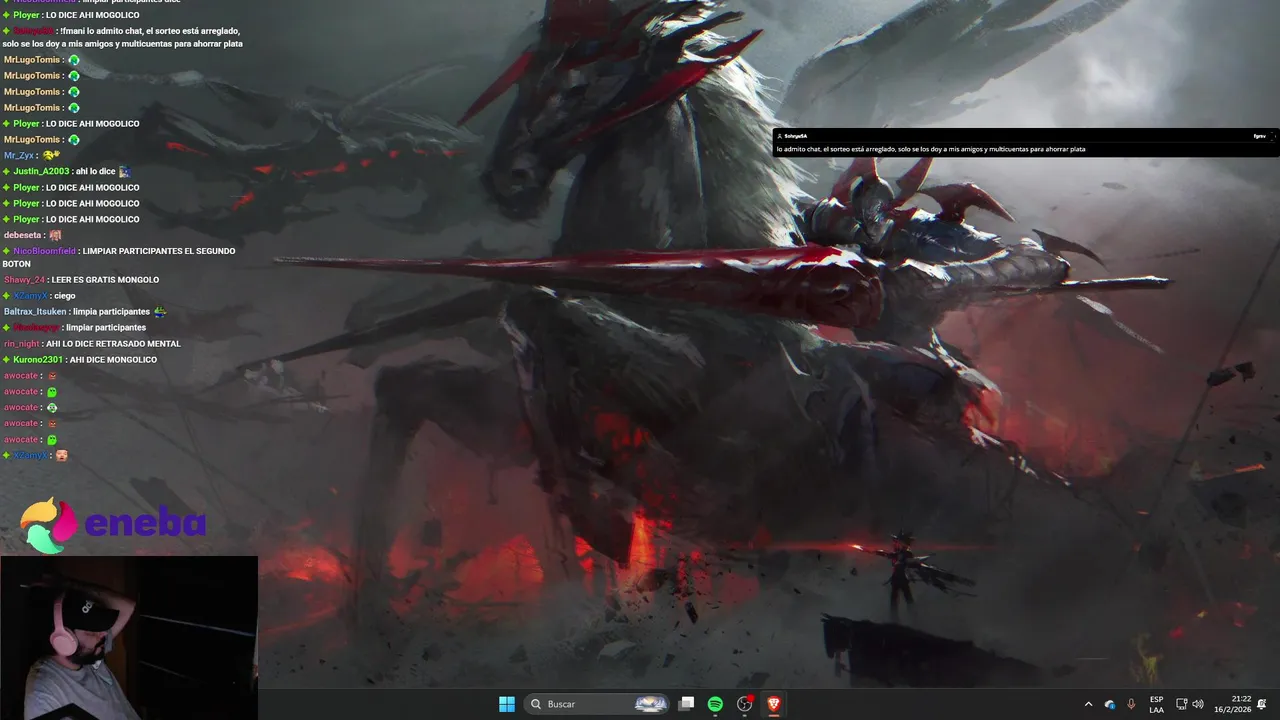Open the OneDrive cloud tray icon

1110,704
